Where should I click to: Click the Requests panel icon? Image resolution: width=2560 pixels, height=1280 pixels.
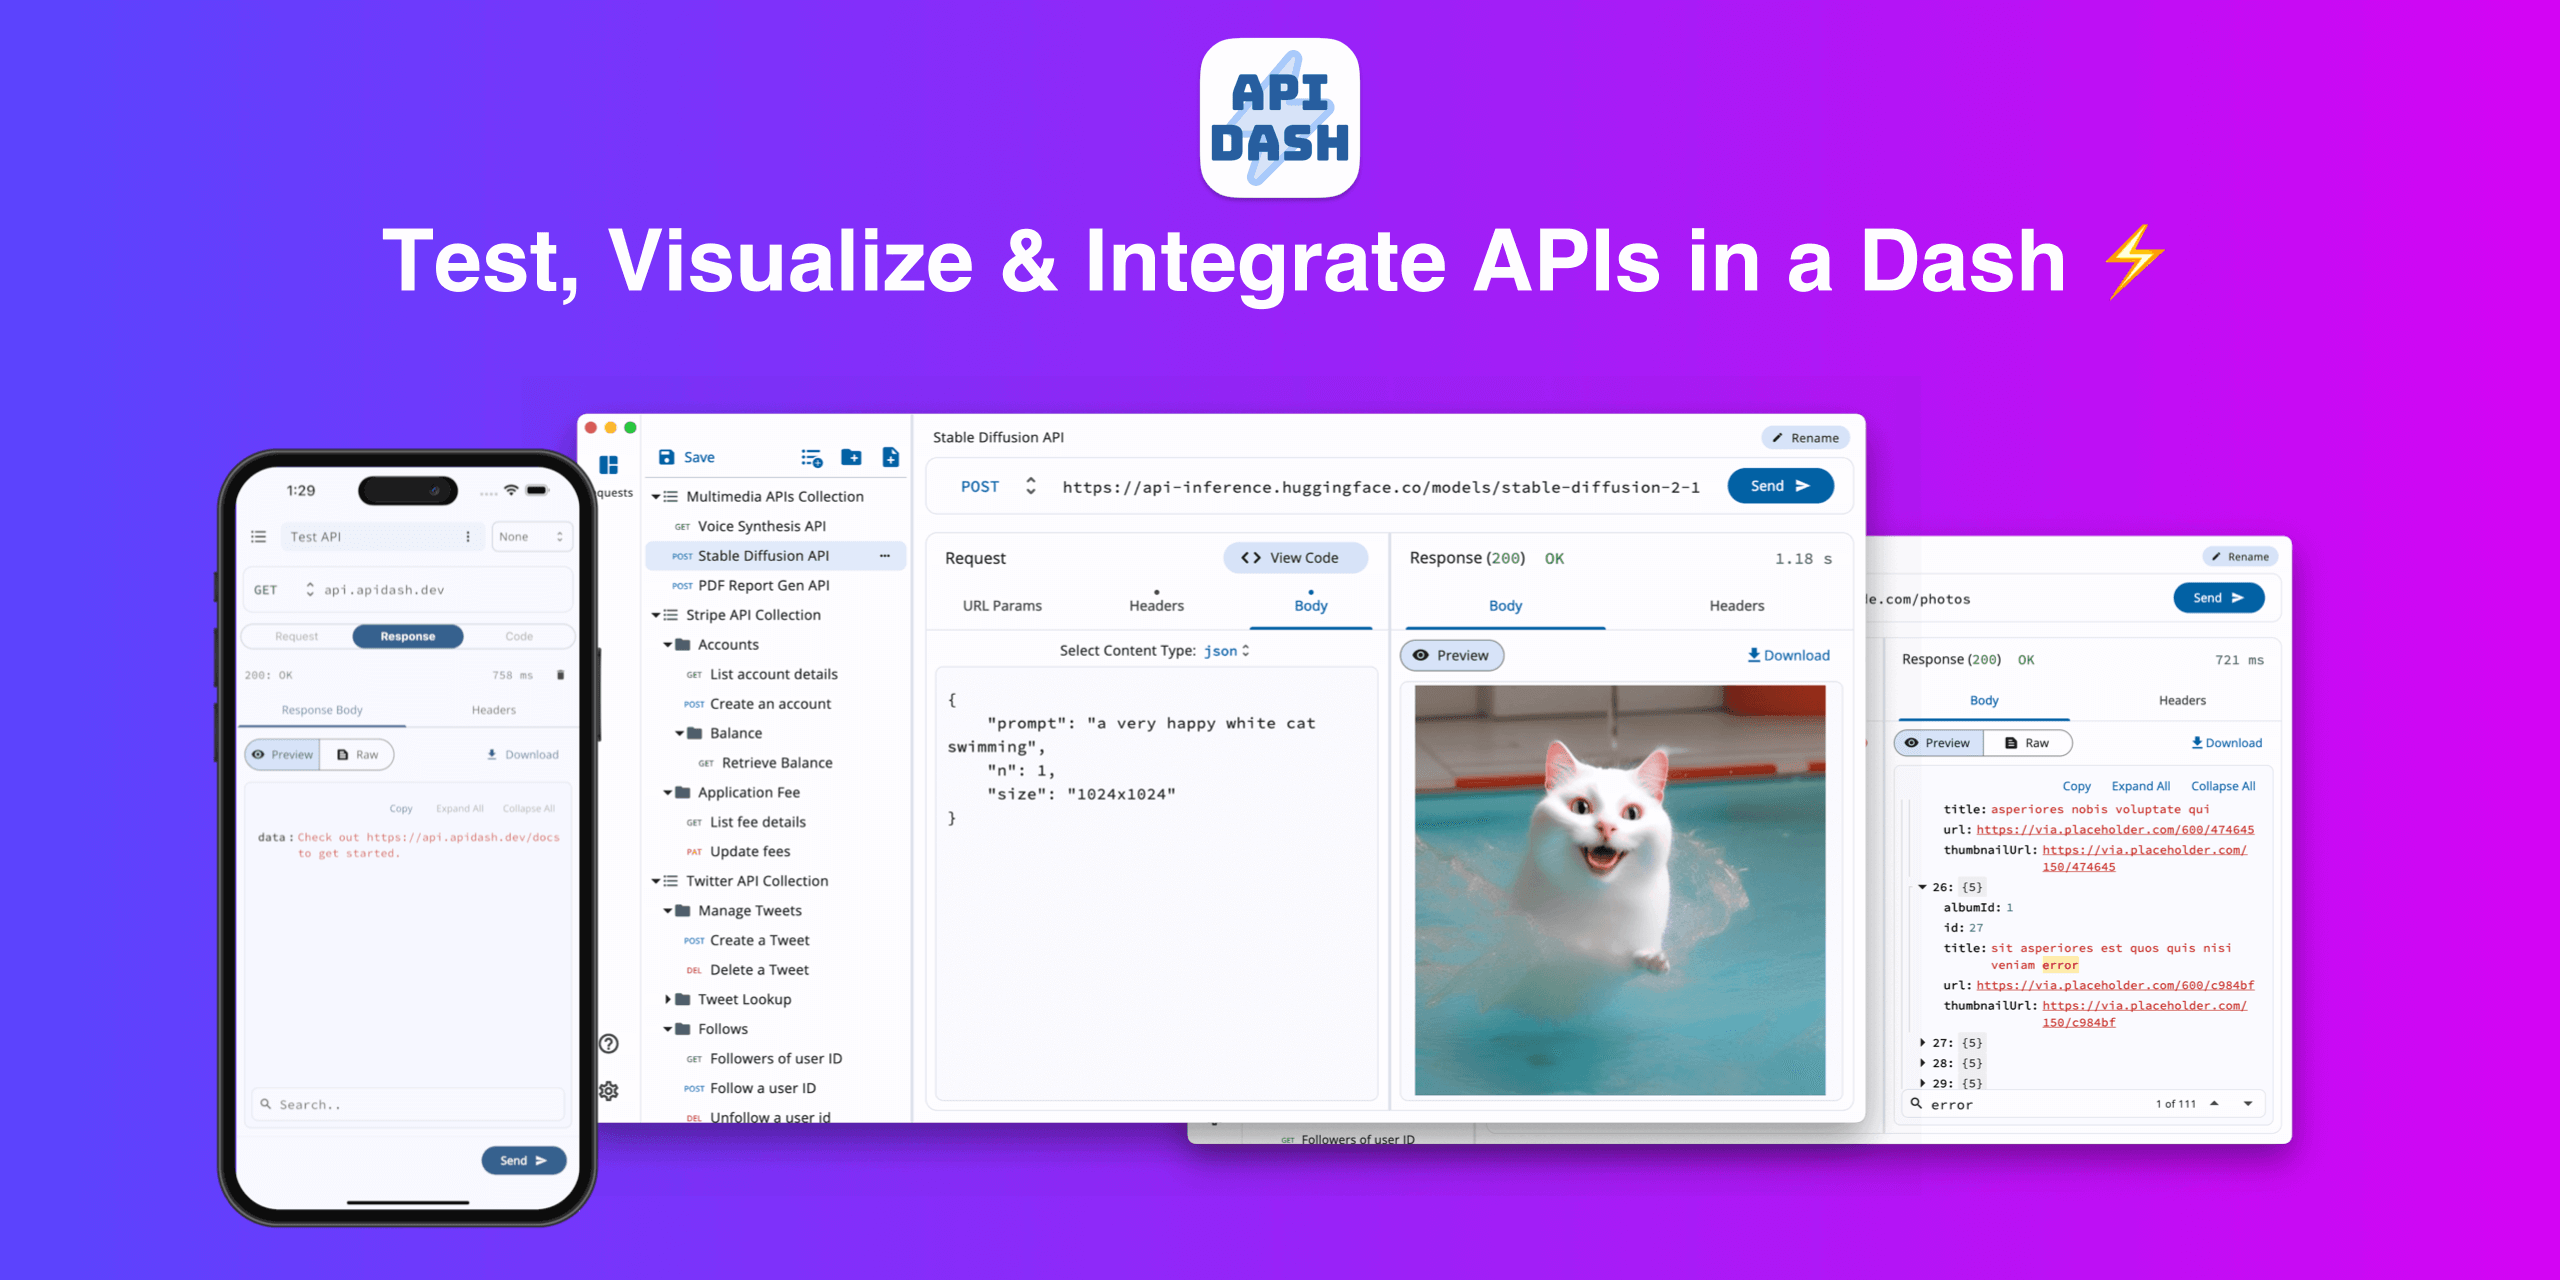610,463
